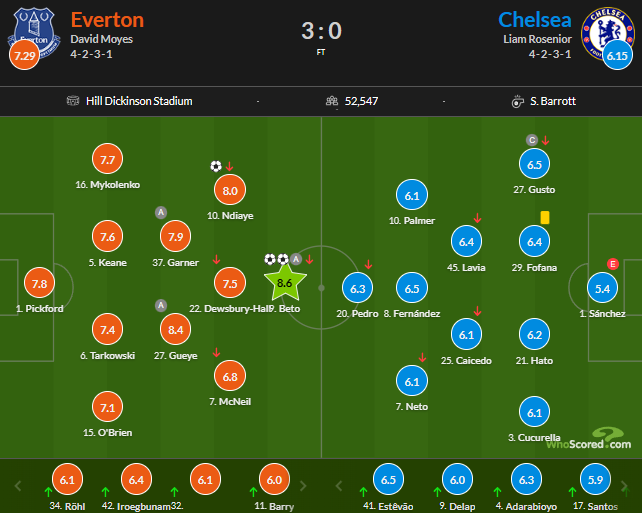Click the captain C badge above Gusto
642x513 pixels.
[x=532, y=140]
